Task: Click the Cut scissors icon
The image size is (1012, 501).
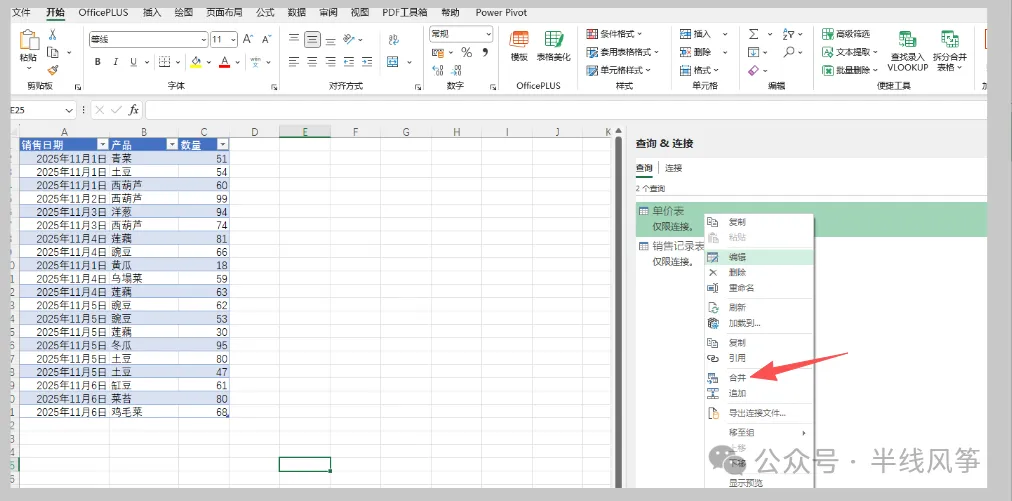Action: pos(53,35)
